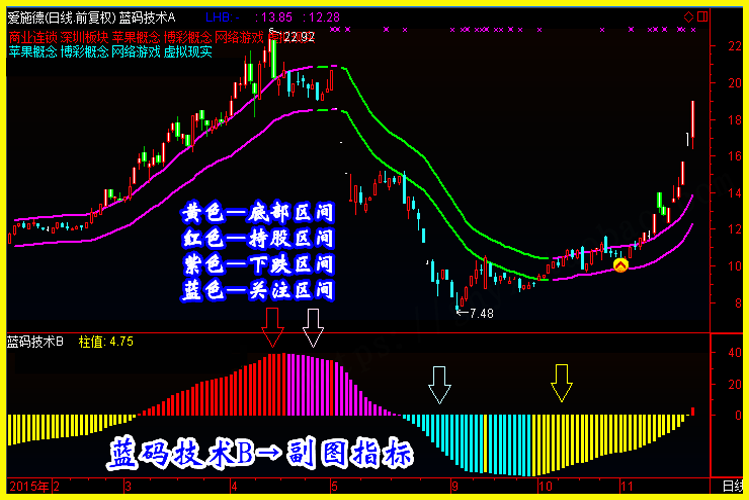Click month 4 on the time axis
Screen dimensions: 749x500
pyautogui.click(x=234, y=487)
